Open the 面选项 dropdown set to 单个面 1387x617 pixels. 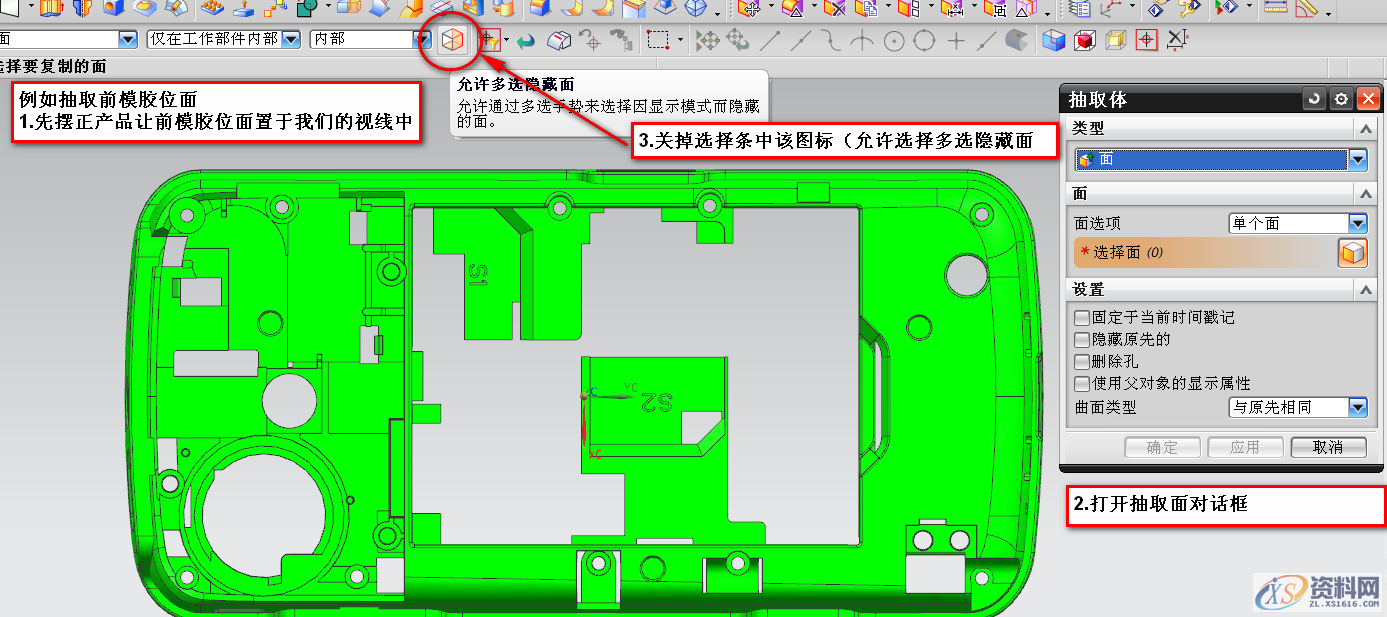click(x=1358, y=223)
